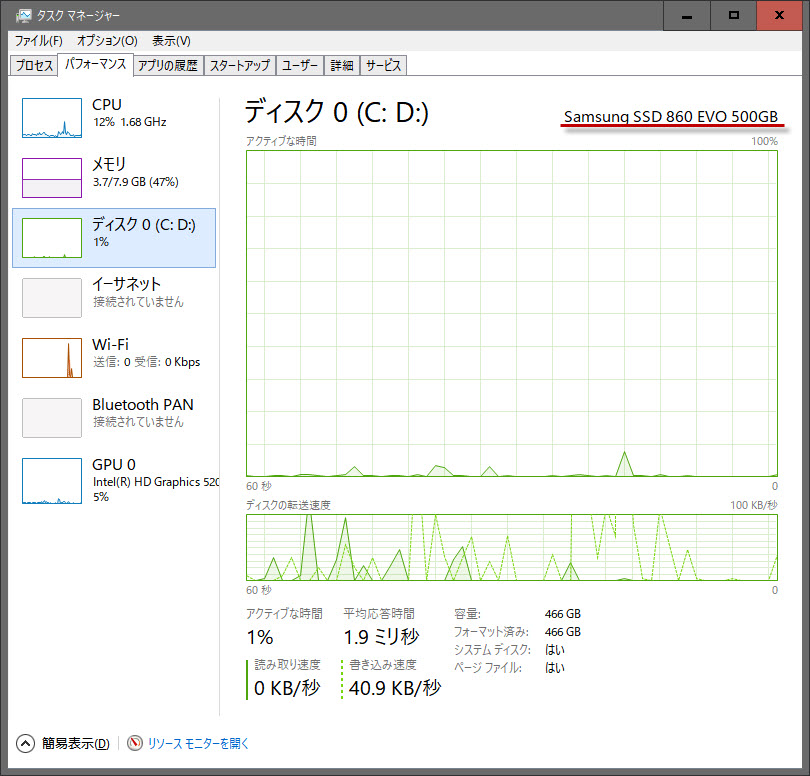
Task: Open リソース モニターを開く link
Action: tap(198, 743)
